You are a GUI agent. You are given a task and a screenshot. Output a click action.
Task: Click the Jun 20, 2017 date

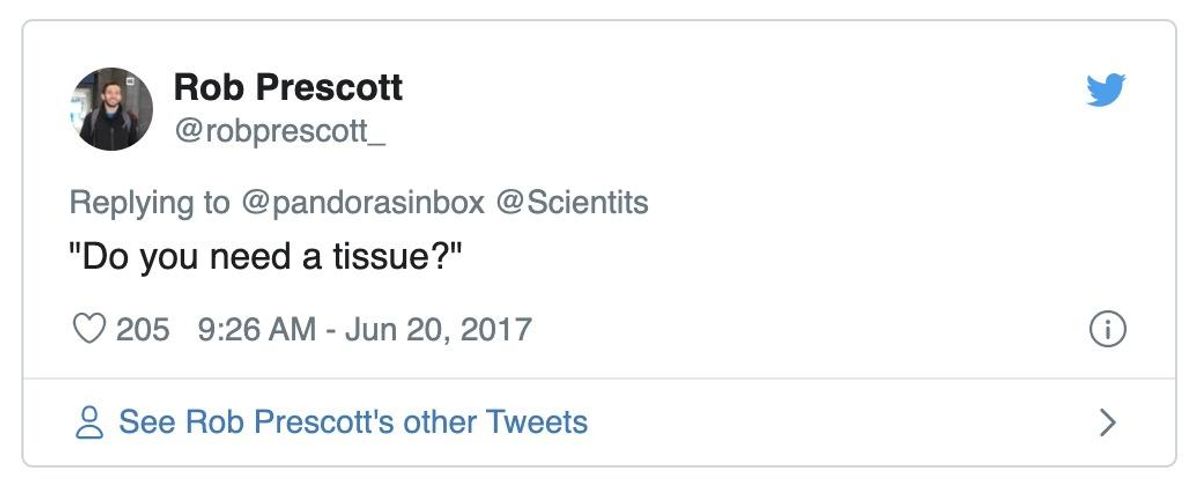pyautogui.click(x=439, y=328)
